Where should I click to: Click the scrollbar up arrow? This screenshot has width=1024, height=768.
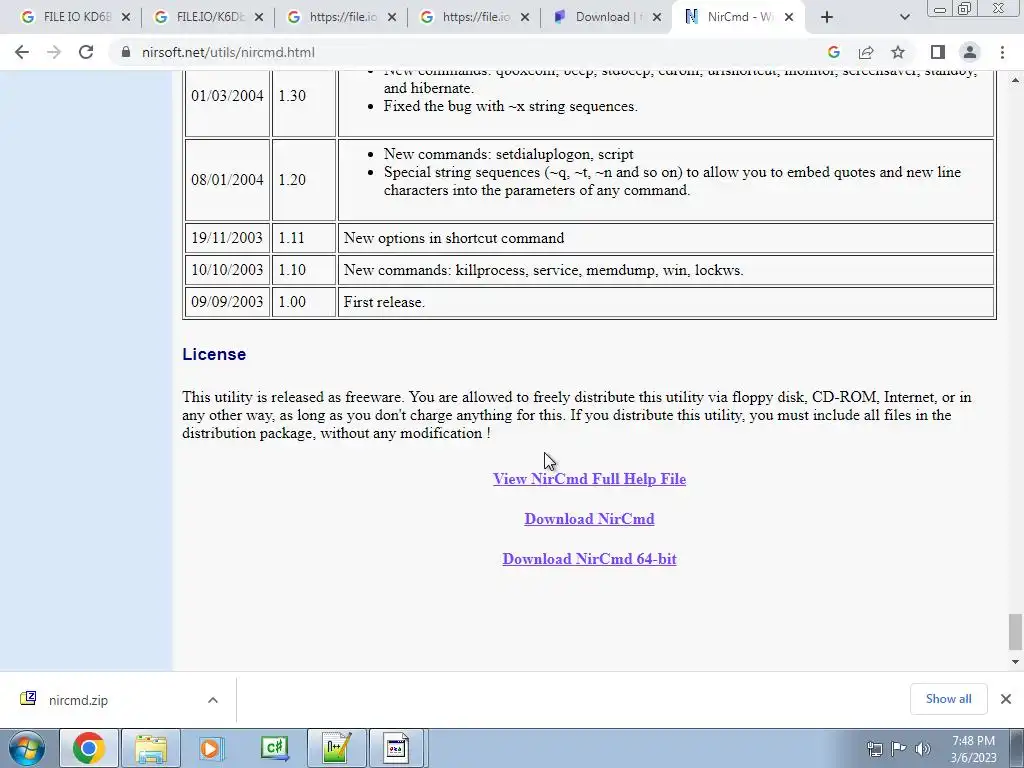[x=1015, y=80]
